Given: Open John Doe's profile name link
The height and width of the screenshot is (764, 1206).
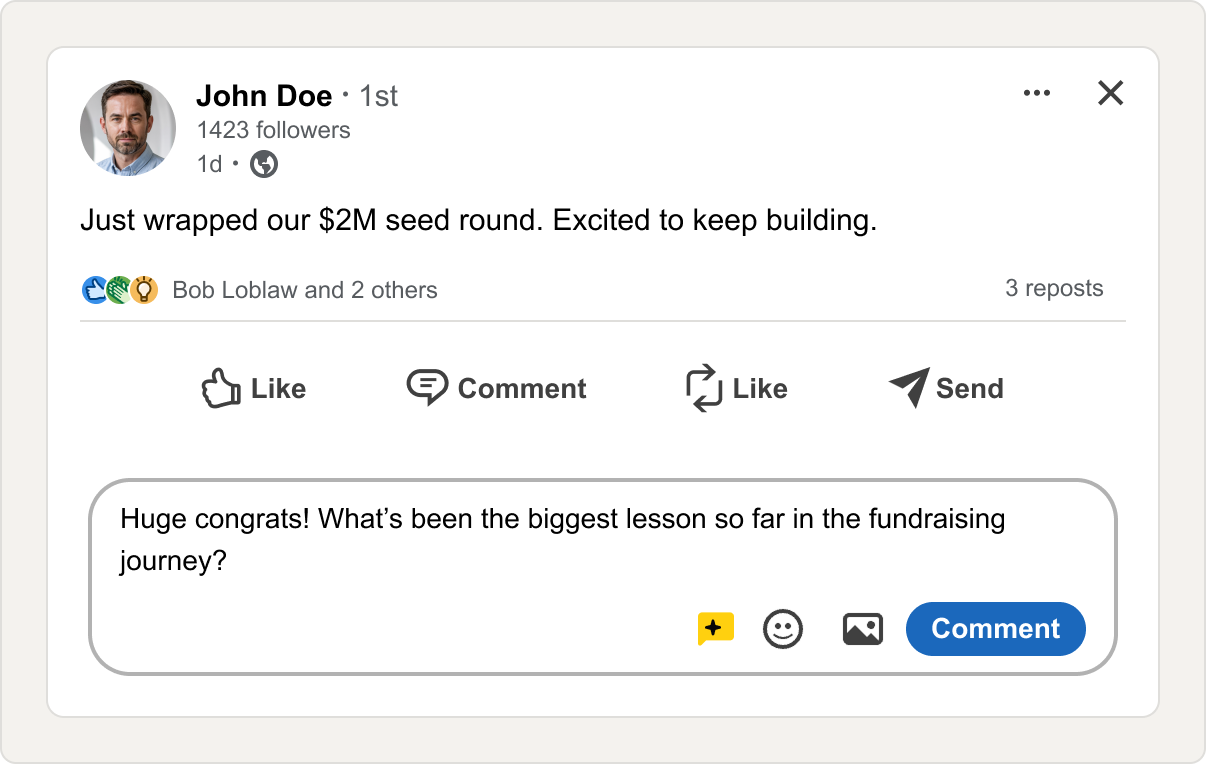Looking at the screenshot, I should tap(264, 96).
